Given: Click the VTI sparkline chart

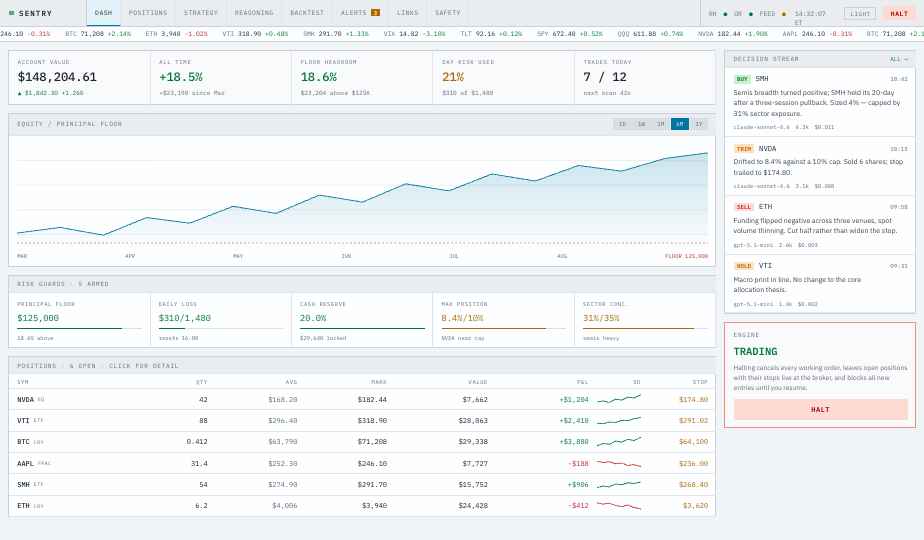Looking at the screenshot, I should 619,420.
